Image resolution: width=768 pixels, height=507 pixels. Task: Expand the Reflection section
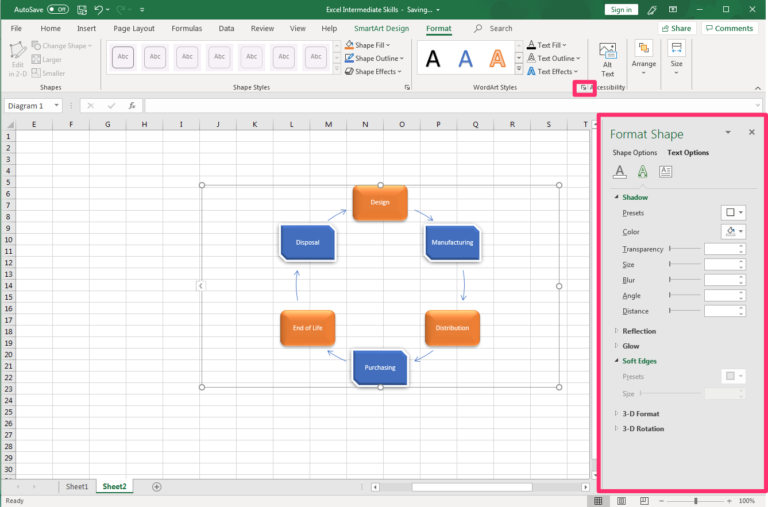pos(639,331)
